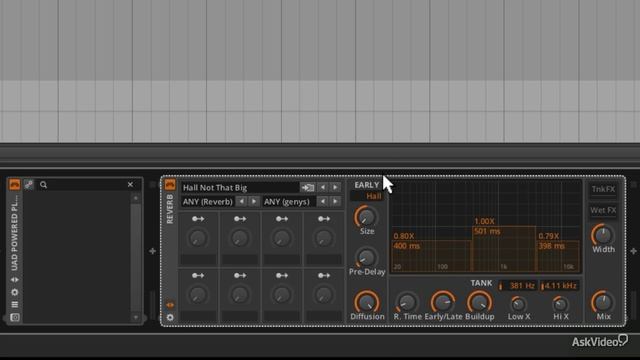640x360 pixels.
Task: Click the UAD plug-in icon beside search
Action: [29, 184]
